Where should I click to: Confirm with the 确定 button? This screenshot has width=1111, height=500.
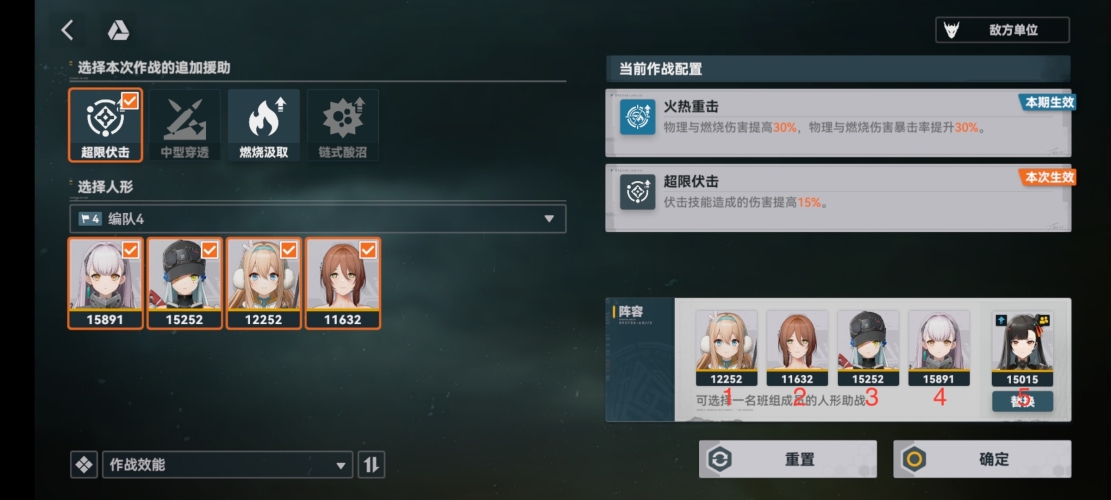point(982,459)
